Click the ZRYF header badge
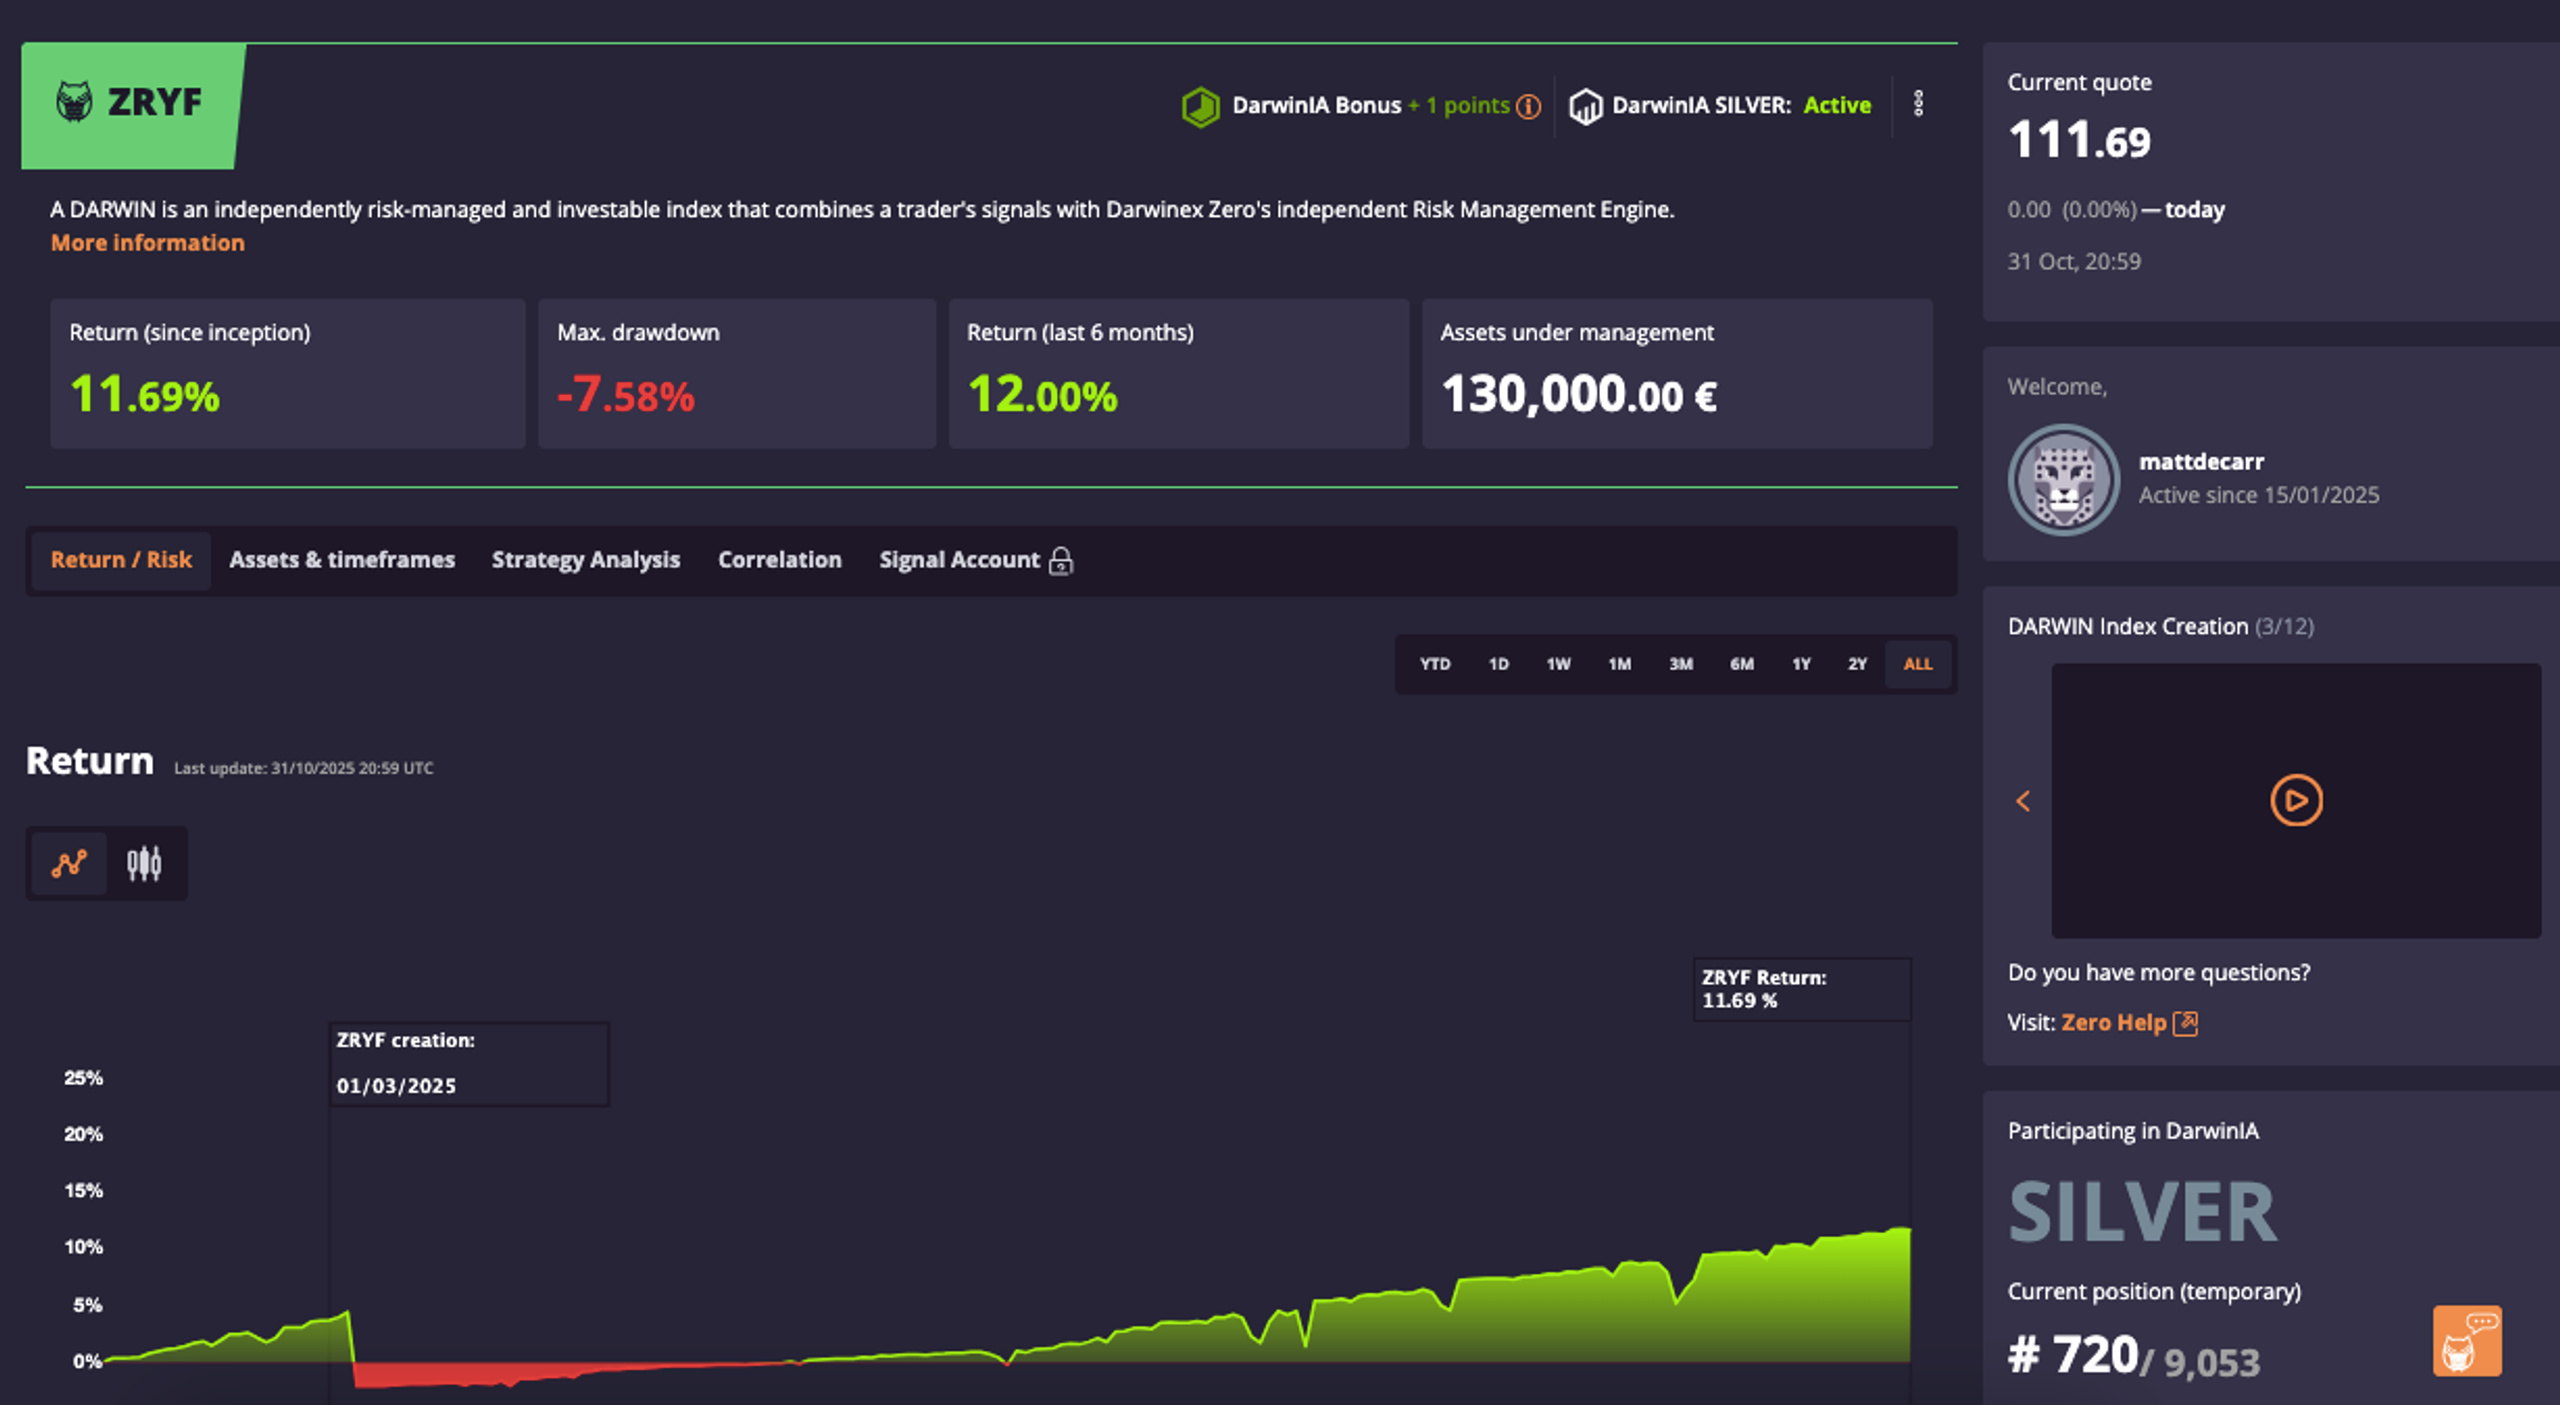 pyautogui.click(x=134, y=105)
